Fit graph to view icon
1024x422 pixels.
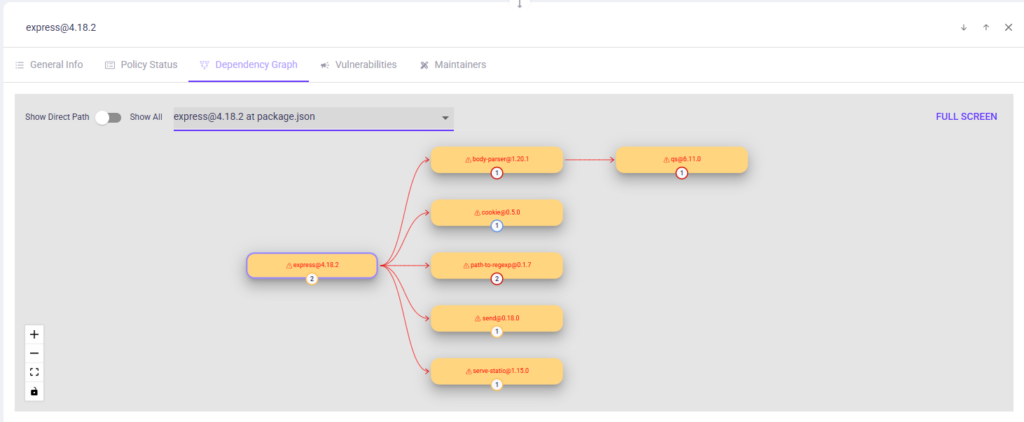(35, 372)
